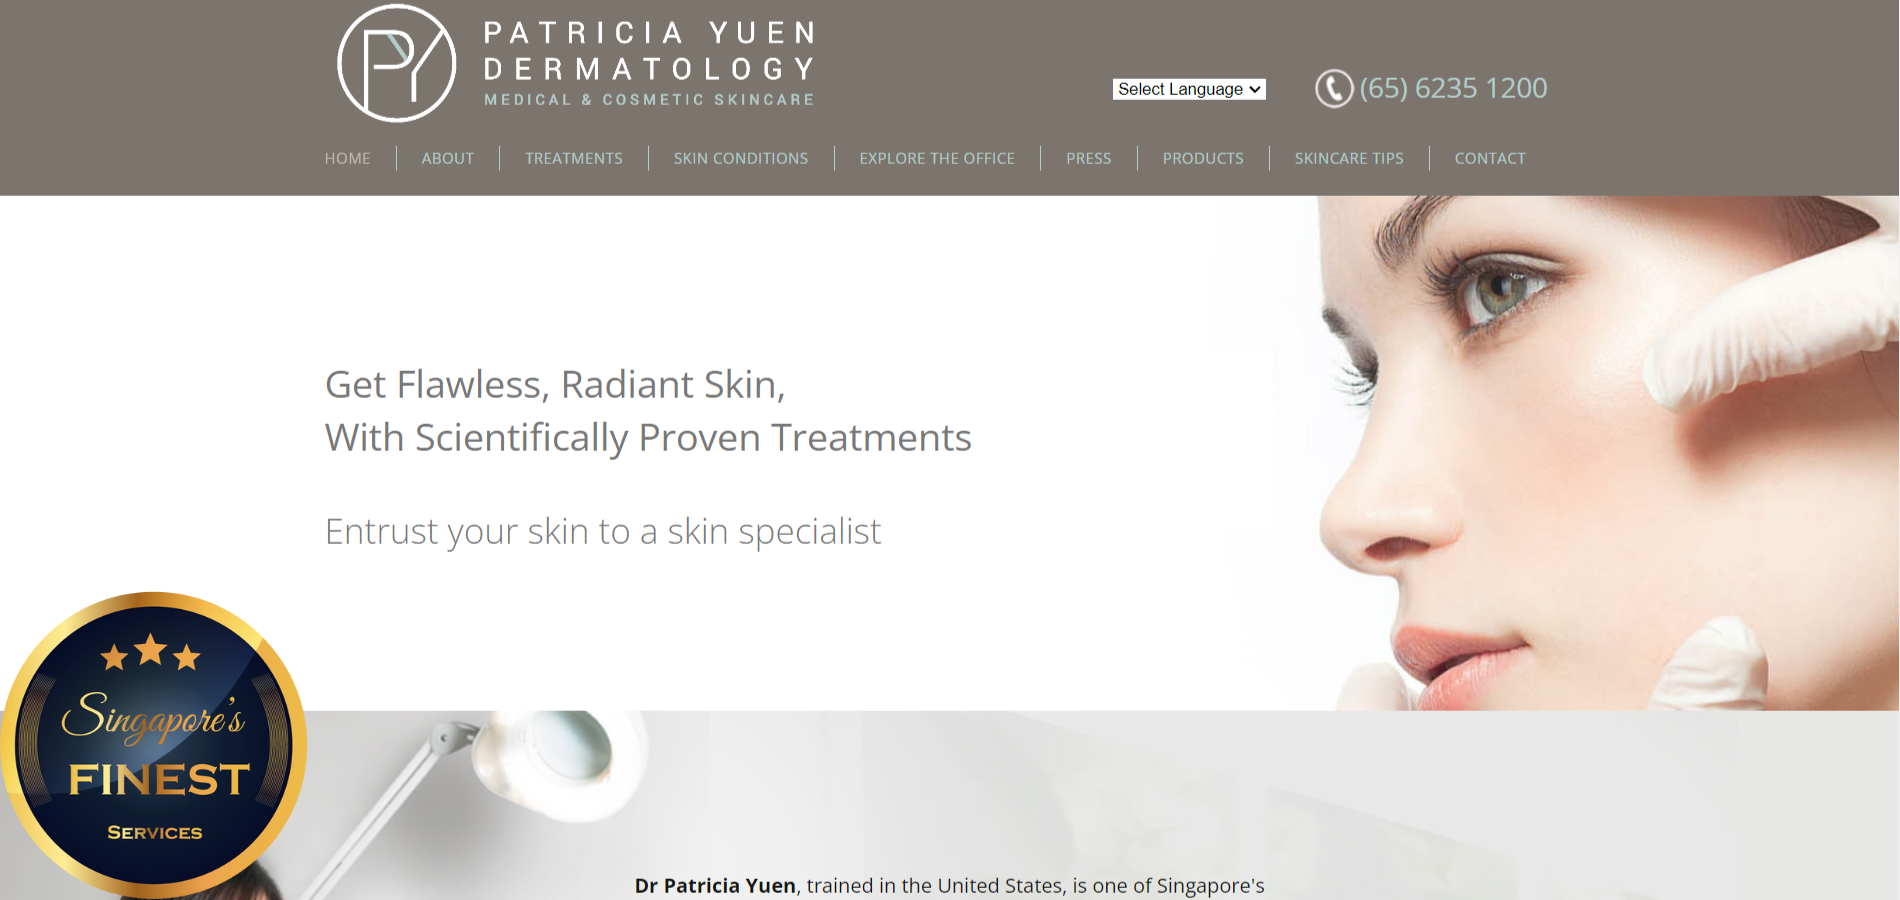Open SKIN CONDITIONS in the navigation

(x=741, y=158)
